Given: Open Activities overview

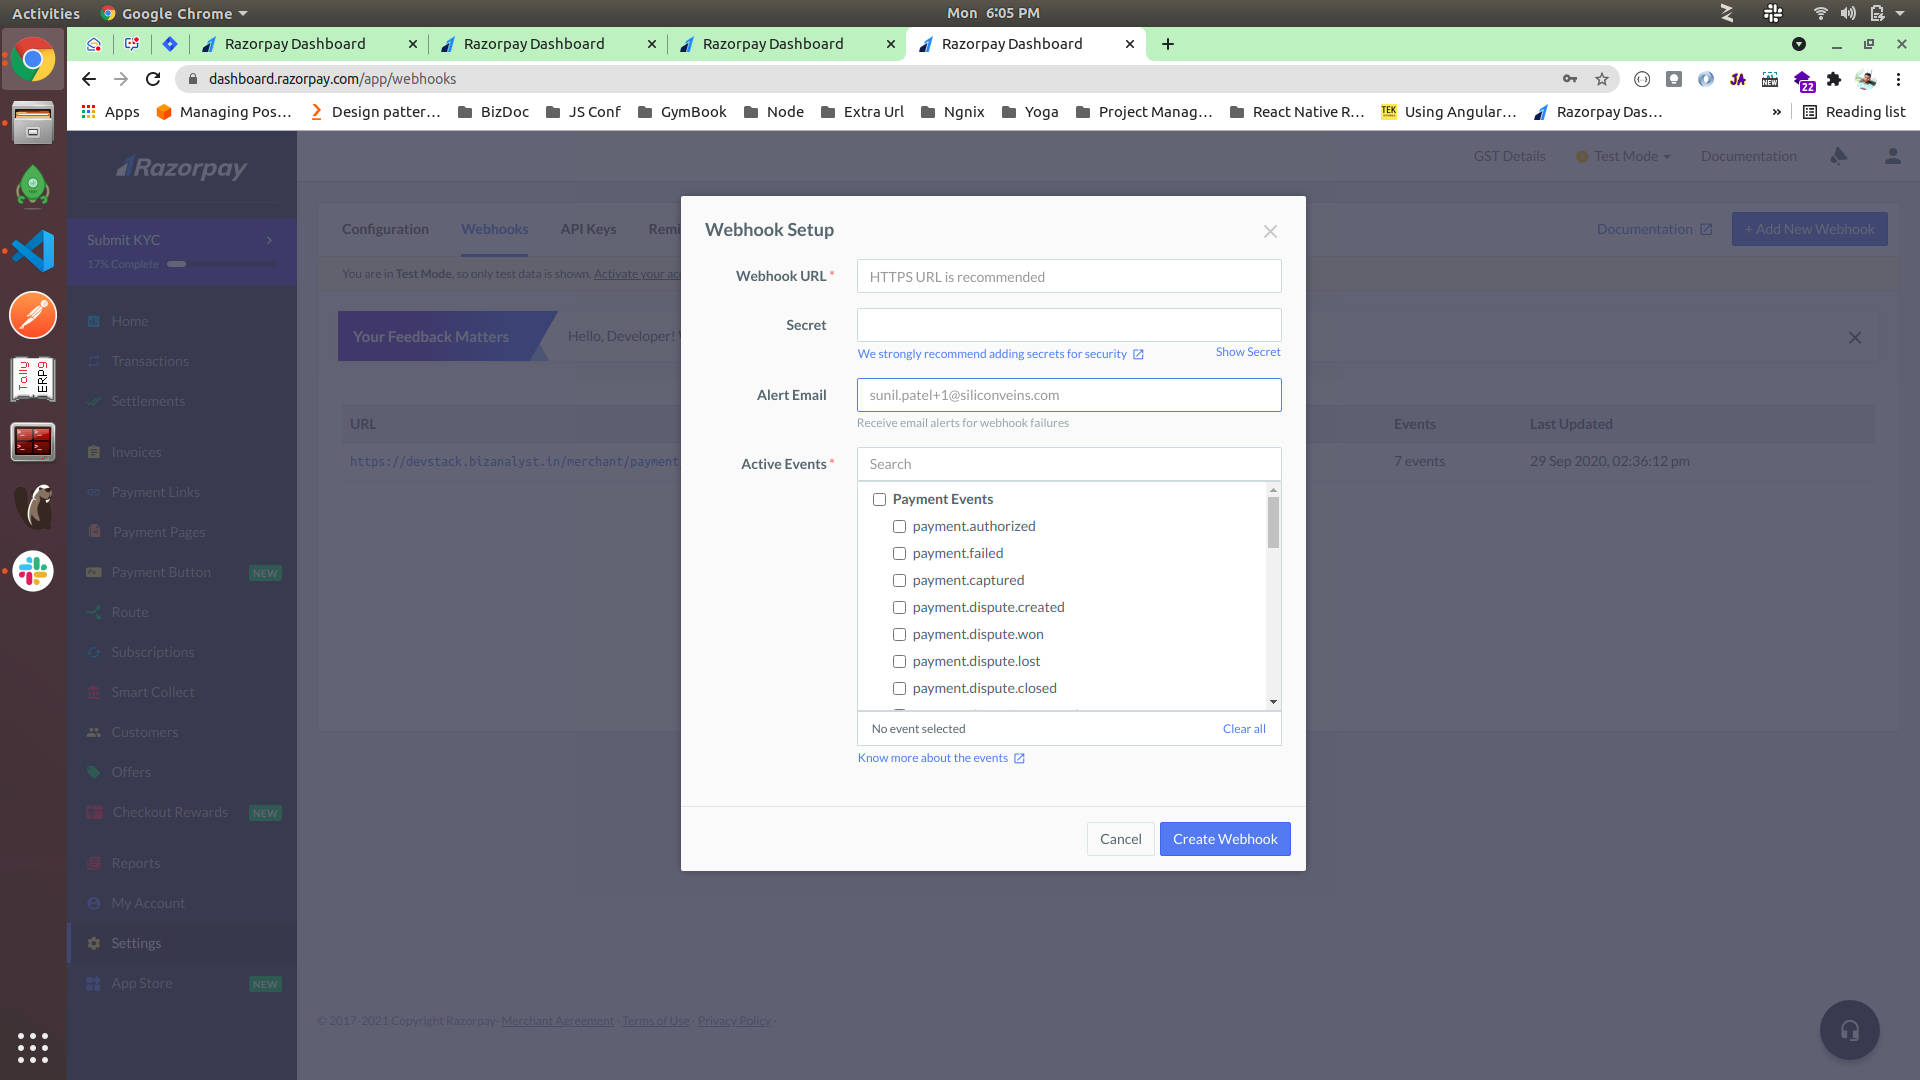Looking at the screenshot, I should click(x=46, y=13).
